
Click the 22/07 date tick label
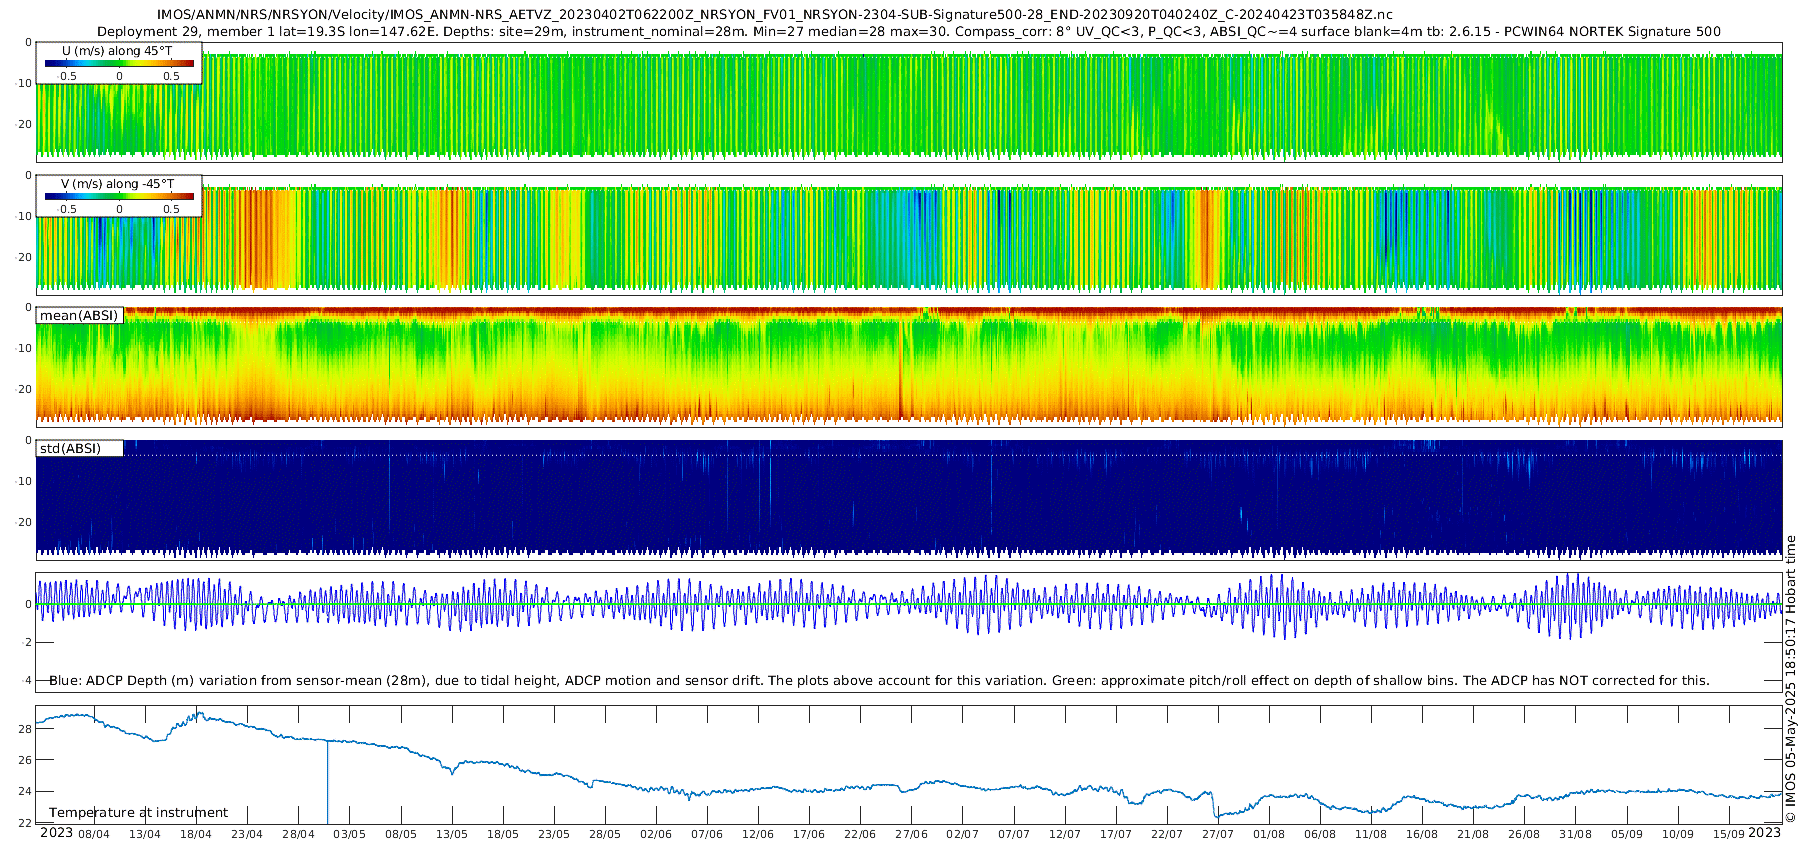tap(1167, 834)
